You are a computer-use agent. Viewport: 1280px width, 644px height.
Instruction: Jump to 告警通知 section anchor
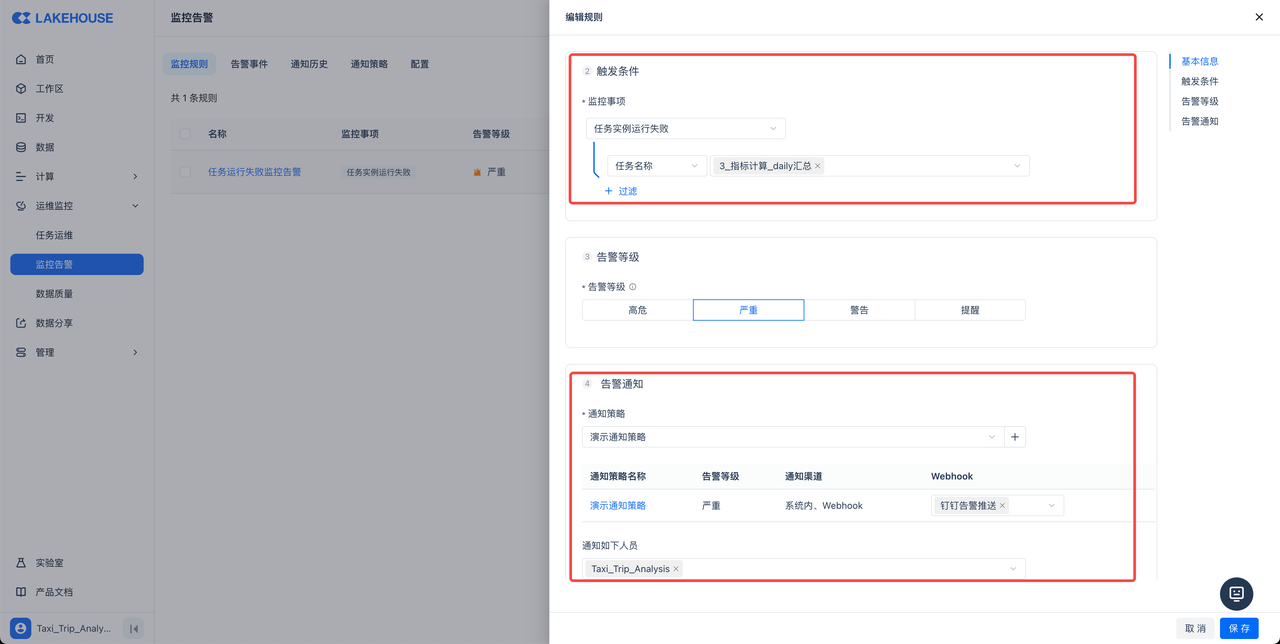[1199, 121]
